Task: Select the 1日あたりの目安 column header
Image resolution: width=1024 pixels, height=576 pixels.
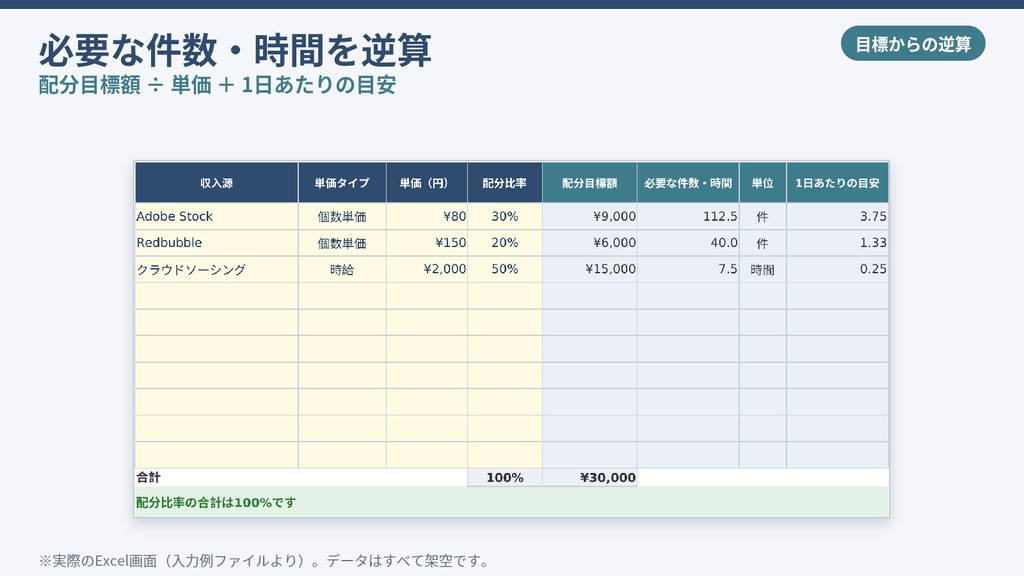Action: point(837,183)
